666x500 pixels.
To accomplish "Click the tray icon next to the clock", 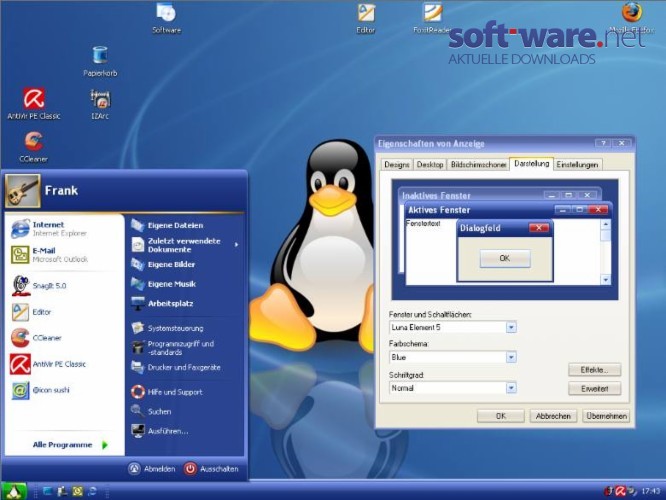I will tap(632, 491).
